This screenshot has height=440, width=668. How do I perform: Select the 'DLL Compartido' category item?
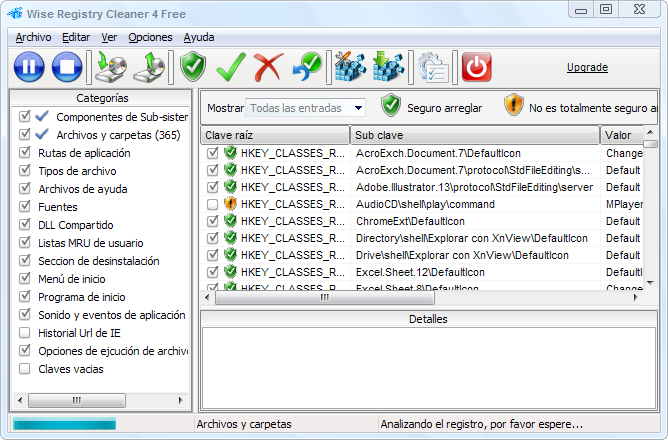75,225
